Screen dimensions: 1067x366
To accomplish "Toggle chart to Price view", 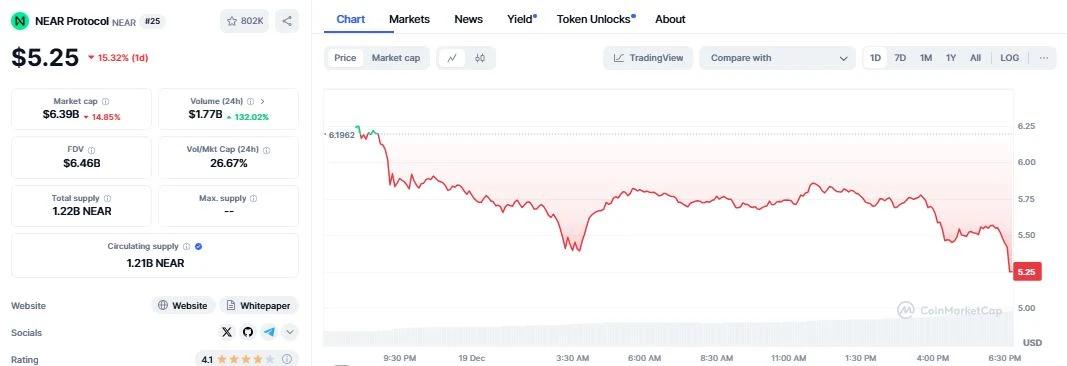I will click(x=345, y=58).
